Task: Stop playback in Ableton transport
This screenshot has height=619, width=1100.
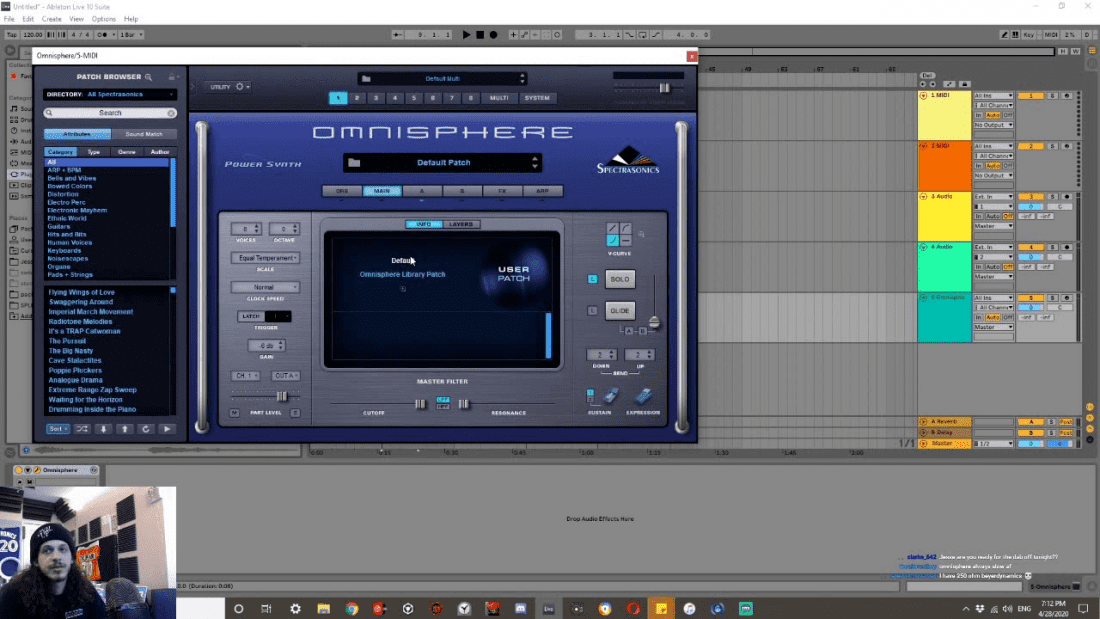Action: 480,34
